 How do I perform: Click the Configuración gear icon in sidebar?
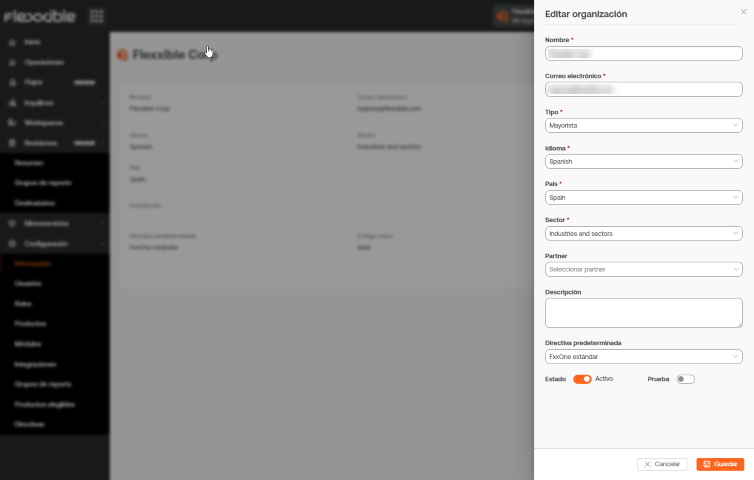[13, 244]
